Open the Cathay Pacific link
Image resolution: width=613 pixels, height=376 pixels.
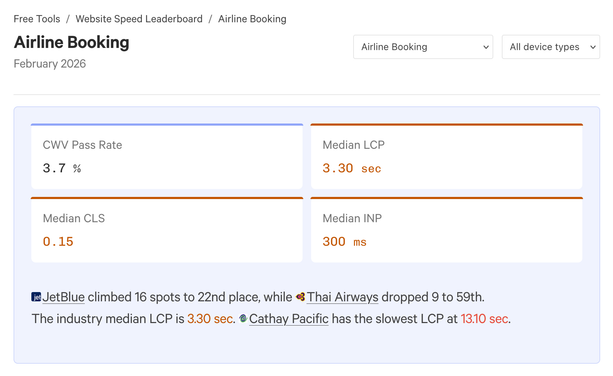[x=289, y=319]
